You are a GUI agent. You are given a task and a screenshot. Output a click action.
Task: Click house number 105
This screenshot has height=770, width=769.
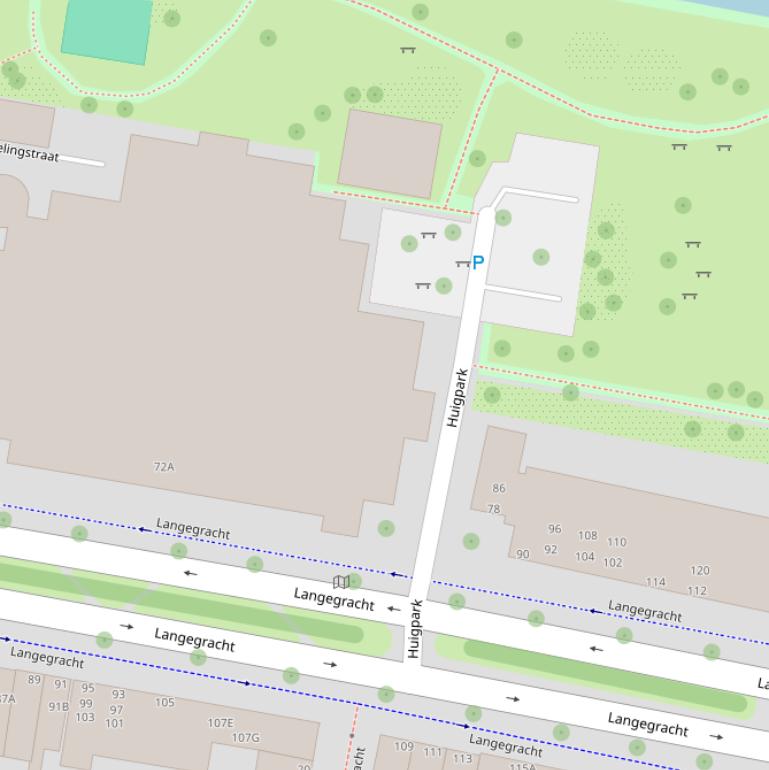click(165, 702)
